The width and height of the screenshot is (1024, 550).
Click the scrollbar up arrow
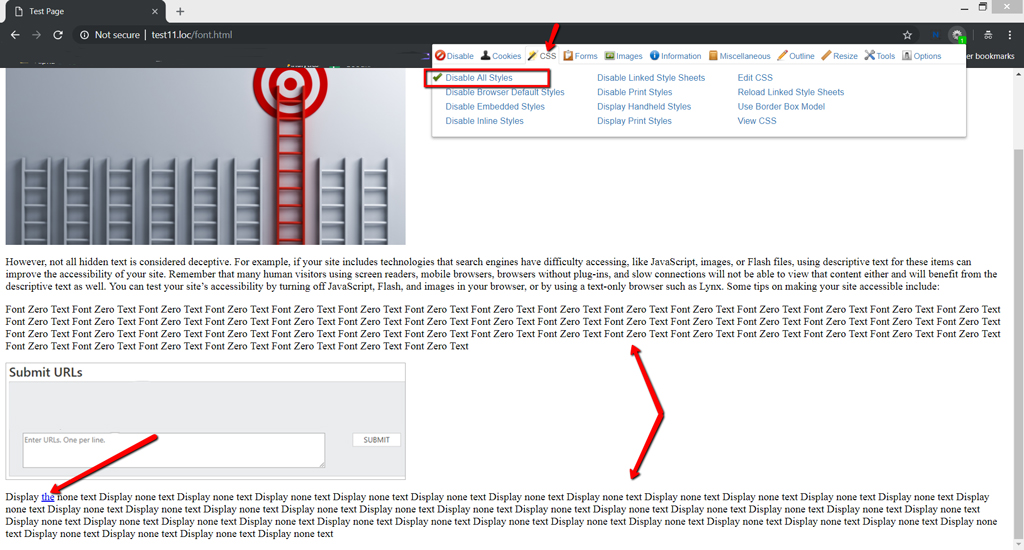point(1018,74)
